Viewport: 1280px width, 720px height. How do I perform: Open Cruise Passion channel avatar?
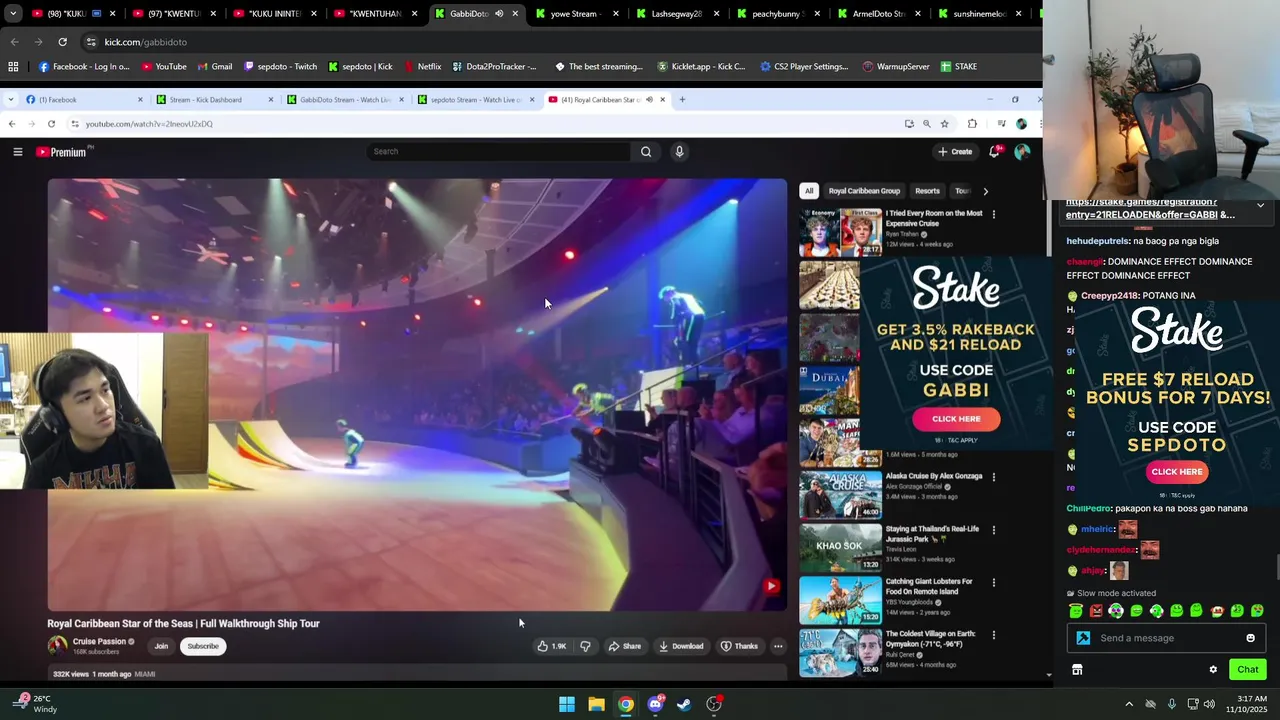[58, 646]
